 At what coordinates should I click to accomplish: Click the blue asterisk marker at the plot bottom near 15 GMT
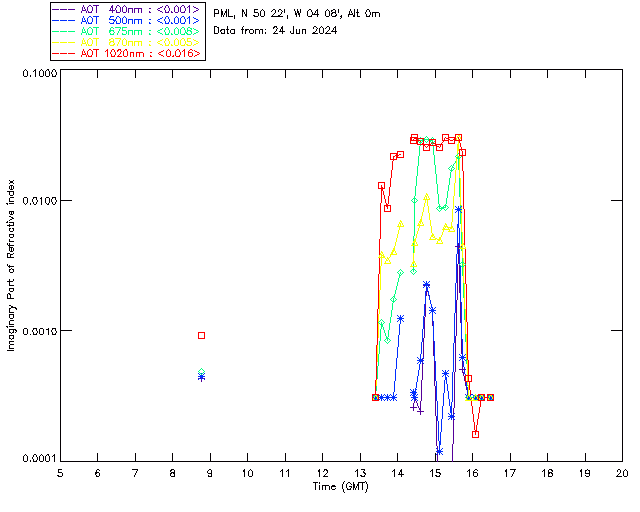(x=439, y=452)
